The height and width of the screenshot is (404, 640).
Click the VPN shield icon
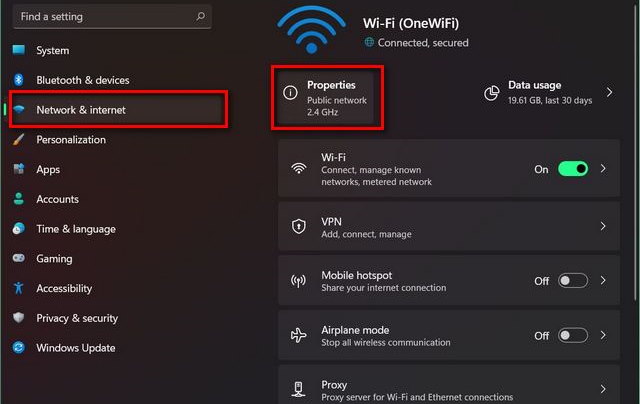(299, 226)
